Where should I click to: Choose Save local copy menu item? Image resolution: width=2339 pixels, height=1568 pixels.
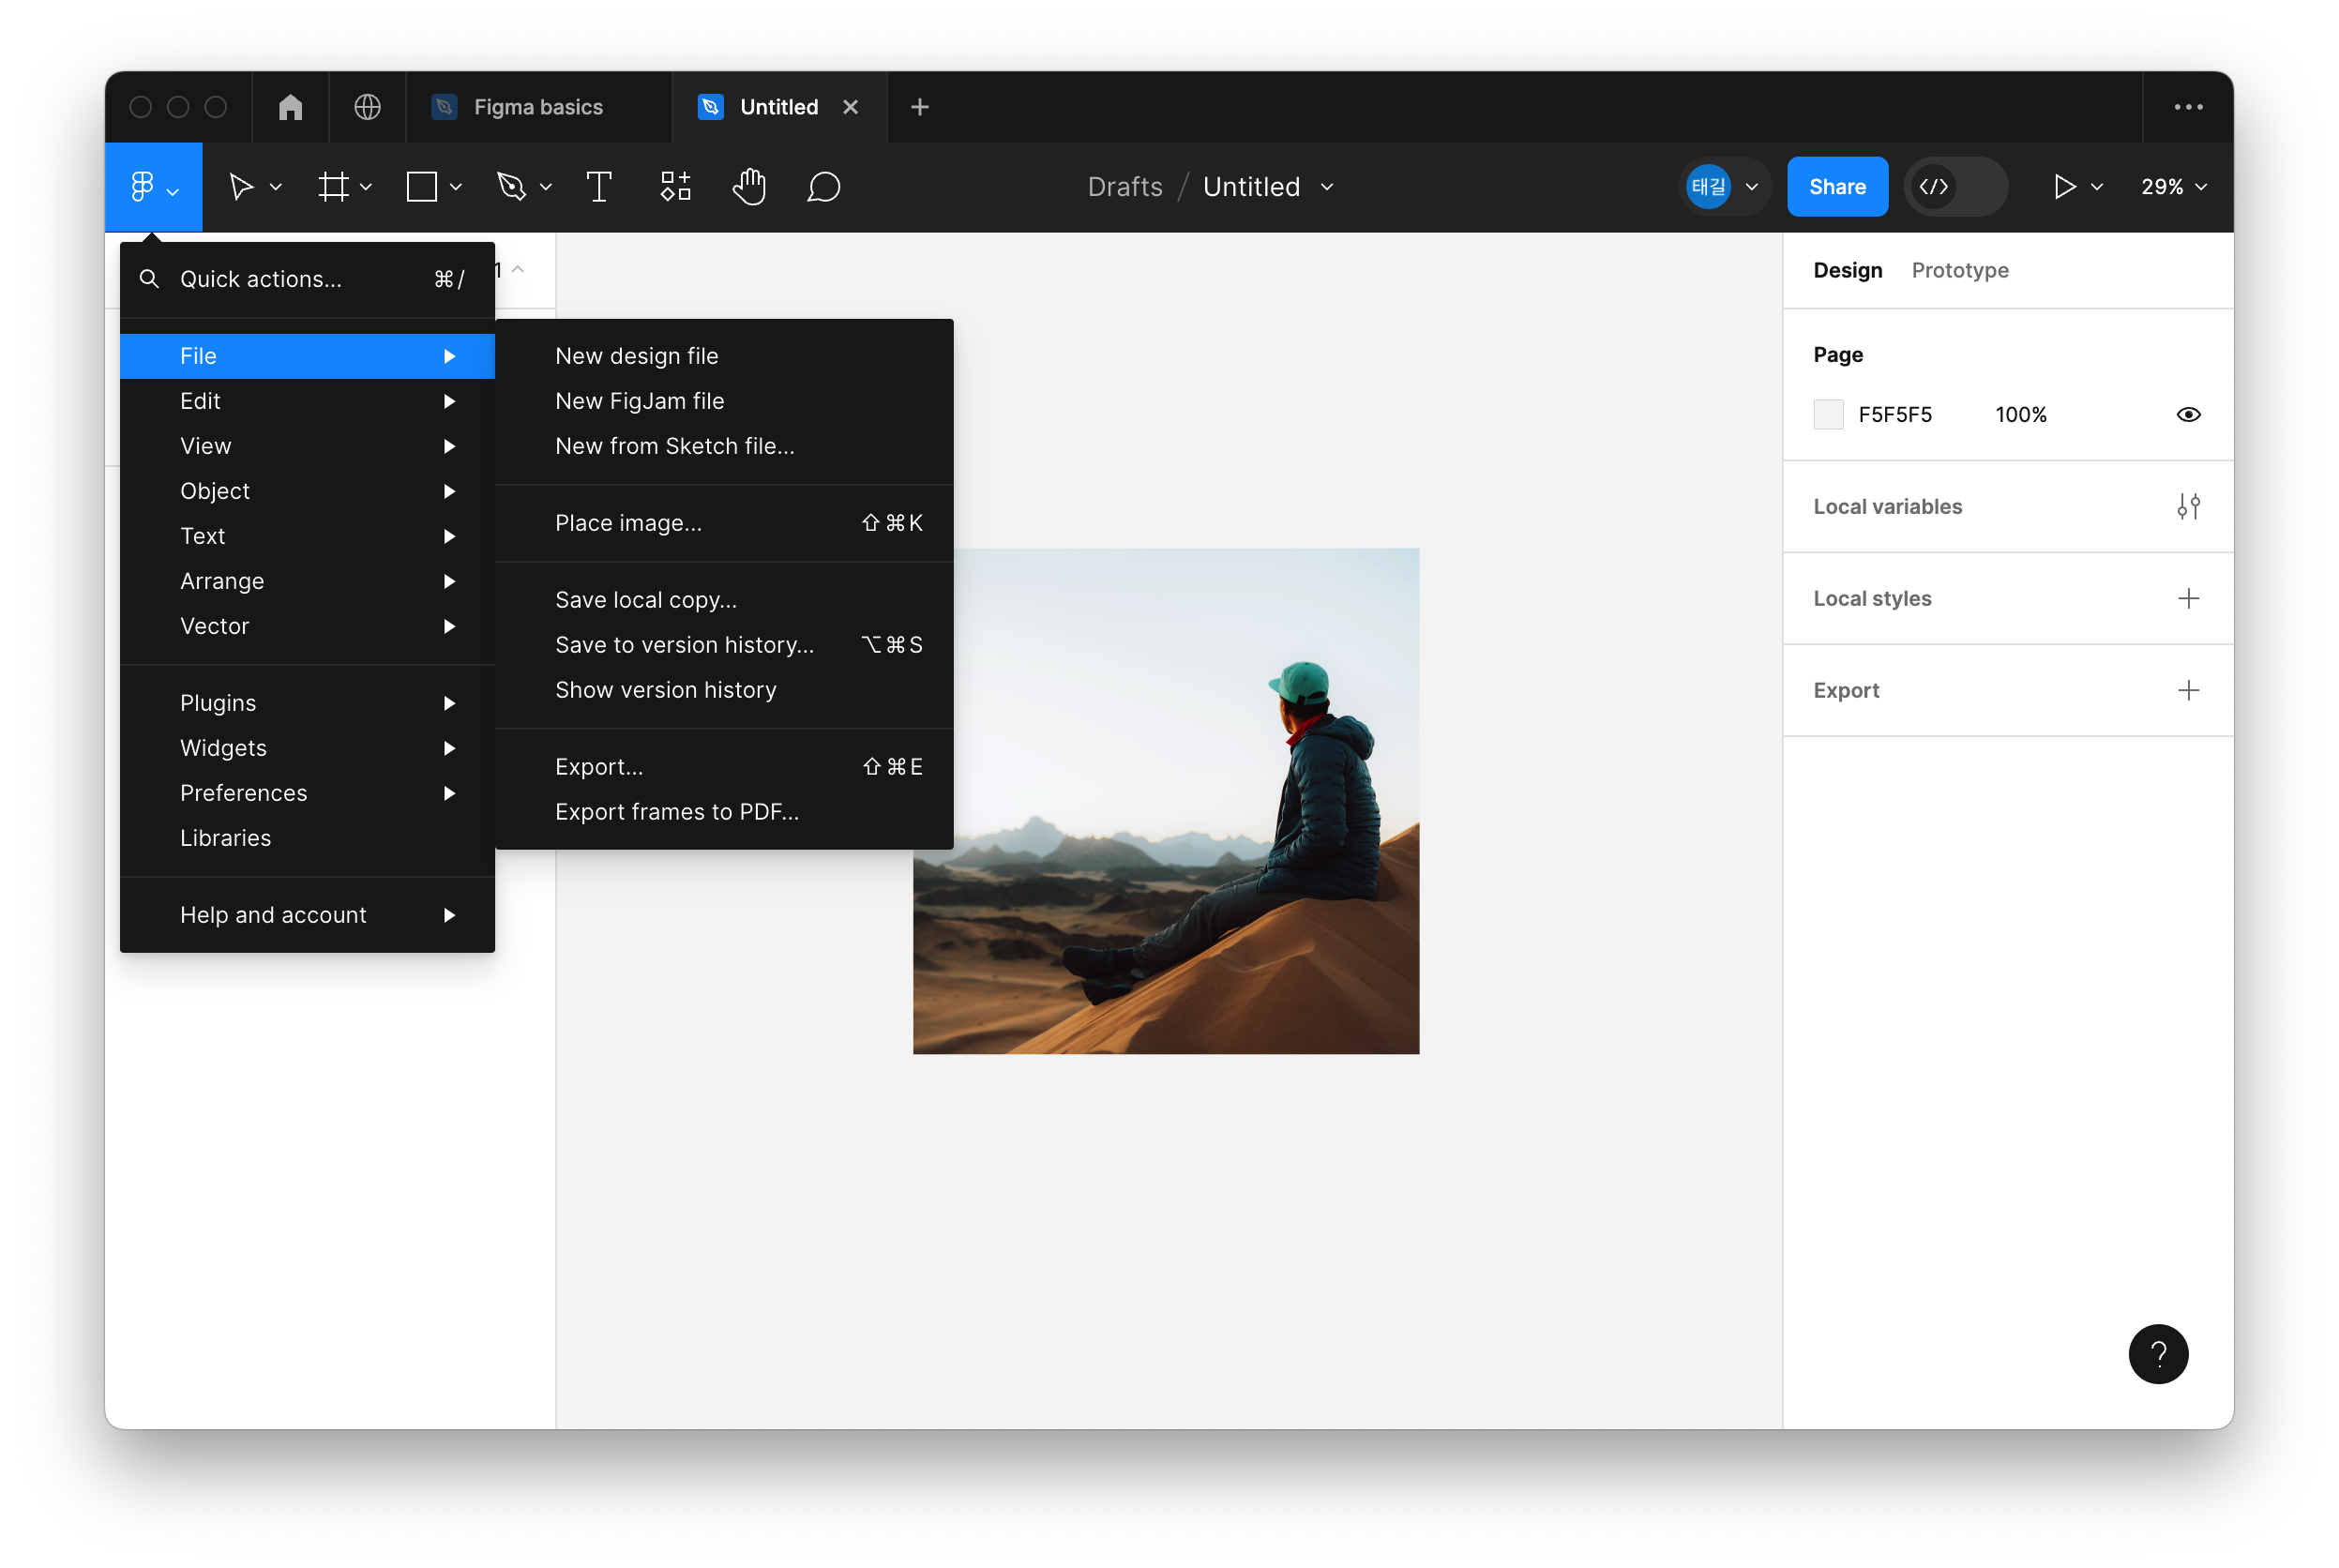click(x=646, y=600)
